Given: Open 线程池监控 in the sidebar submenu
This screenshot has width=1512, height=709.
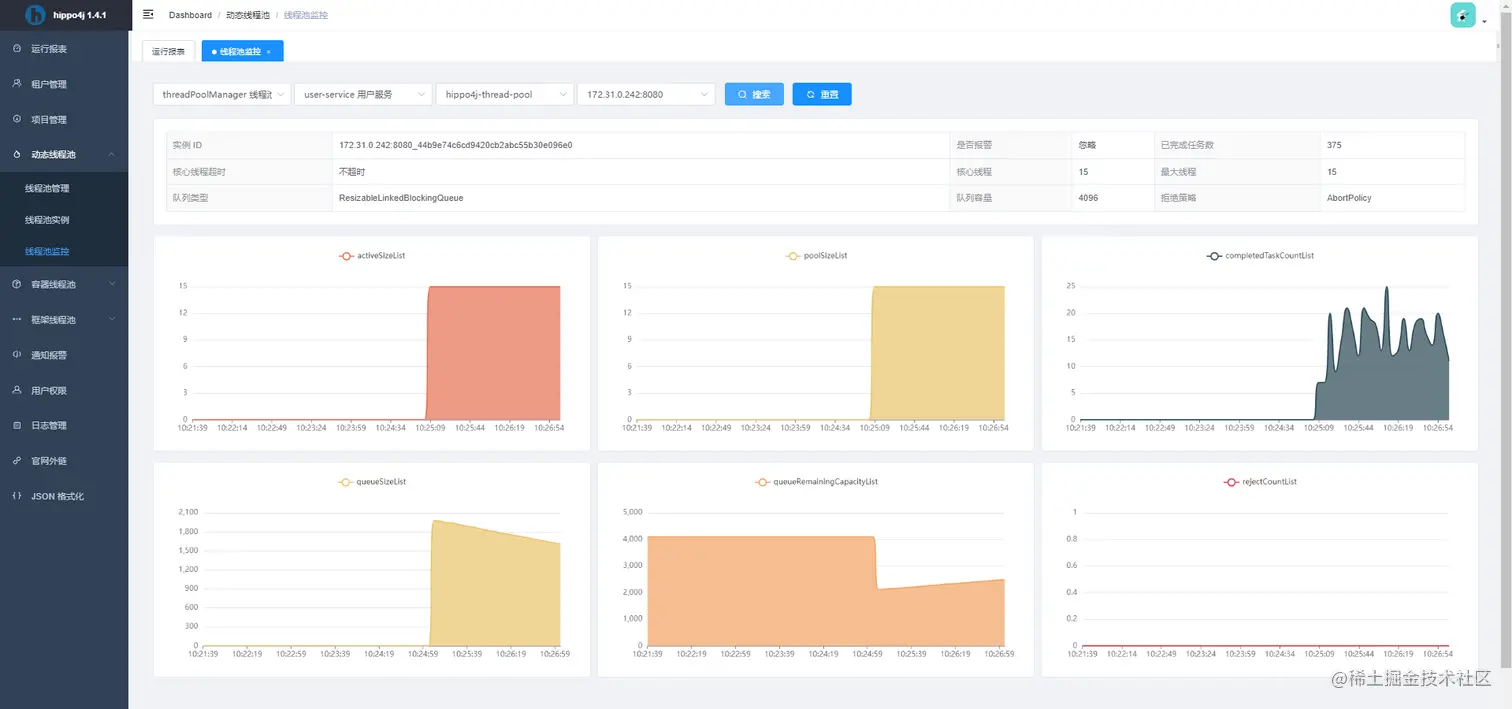Looking at the screenshot, I should click(47, 251).
